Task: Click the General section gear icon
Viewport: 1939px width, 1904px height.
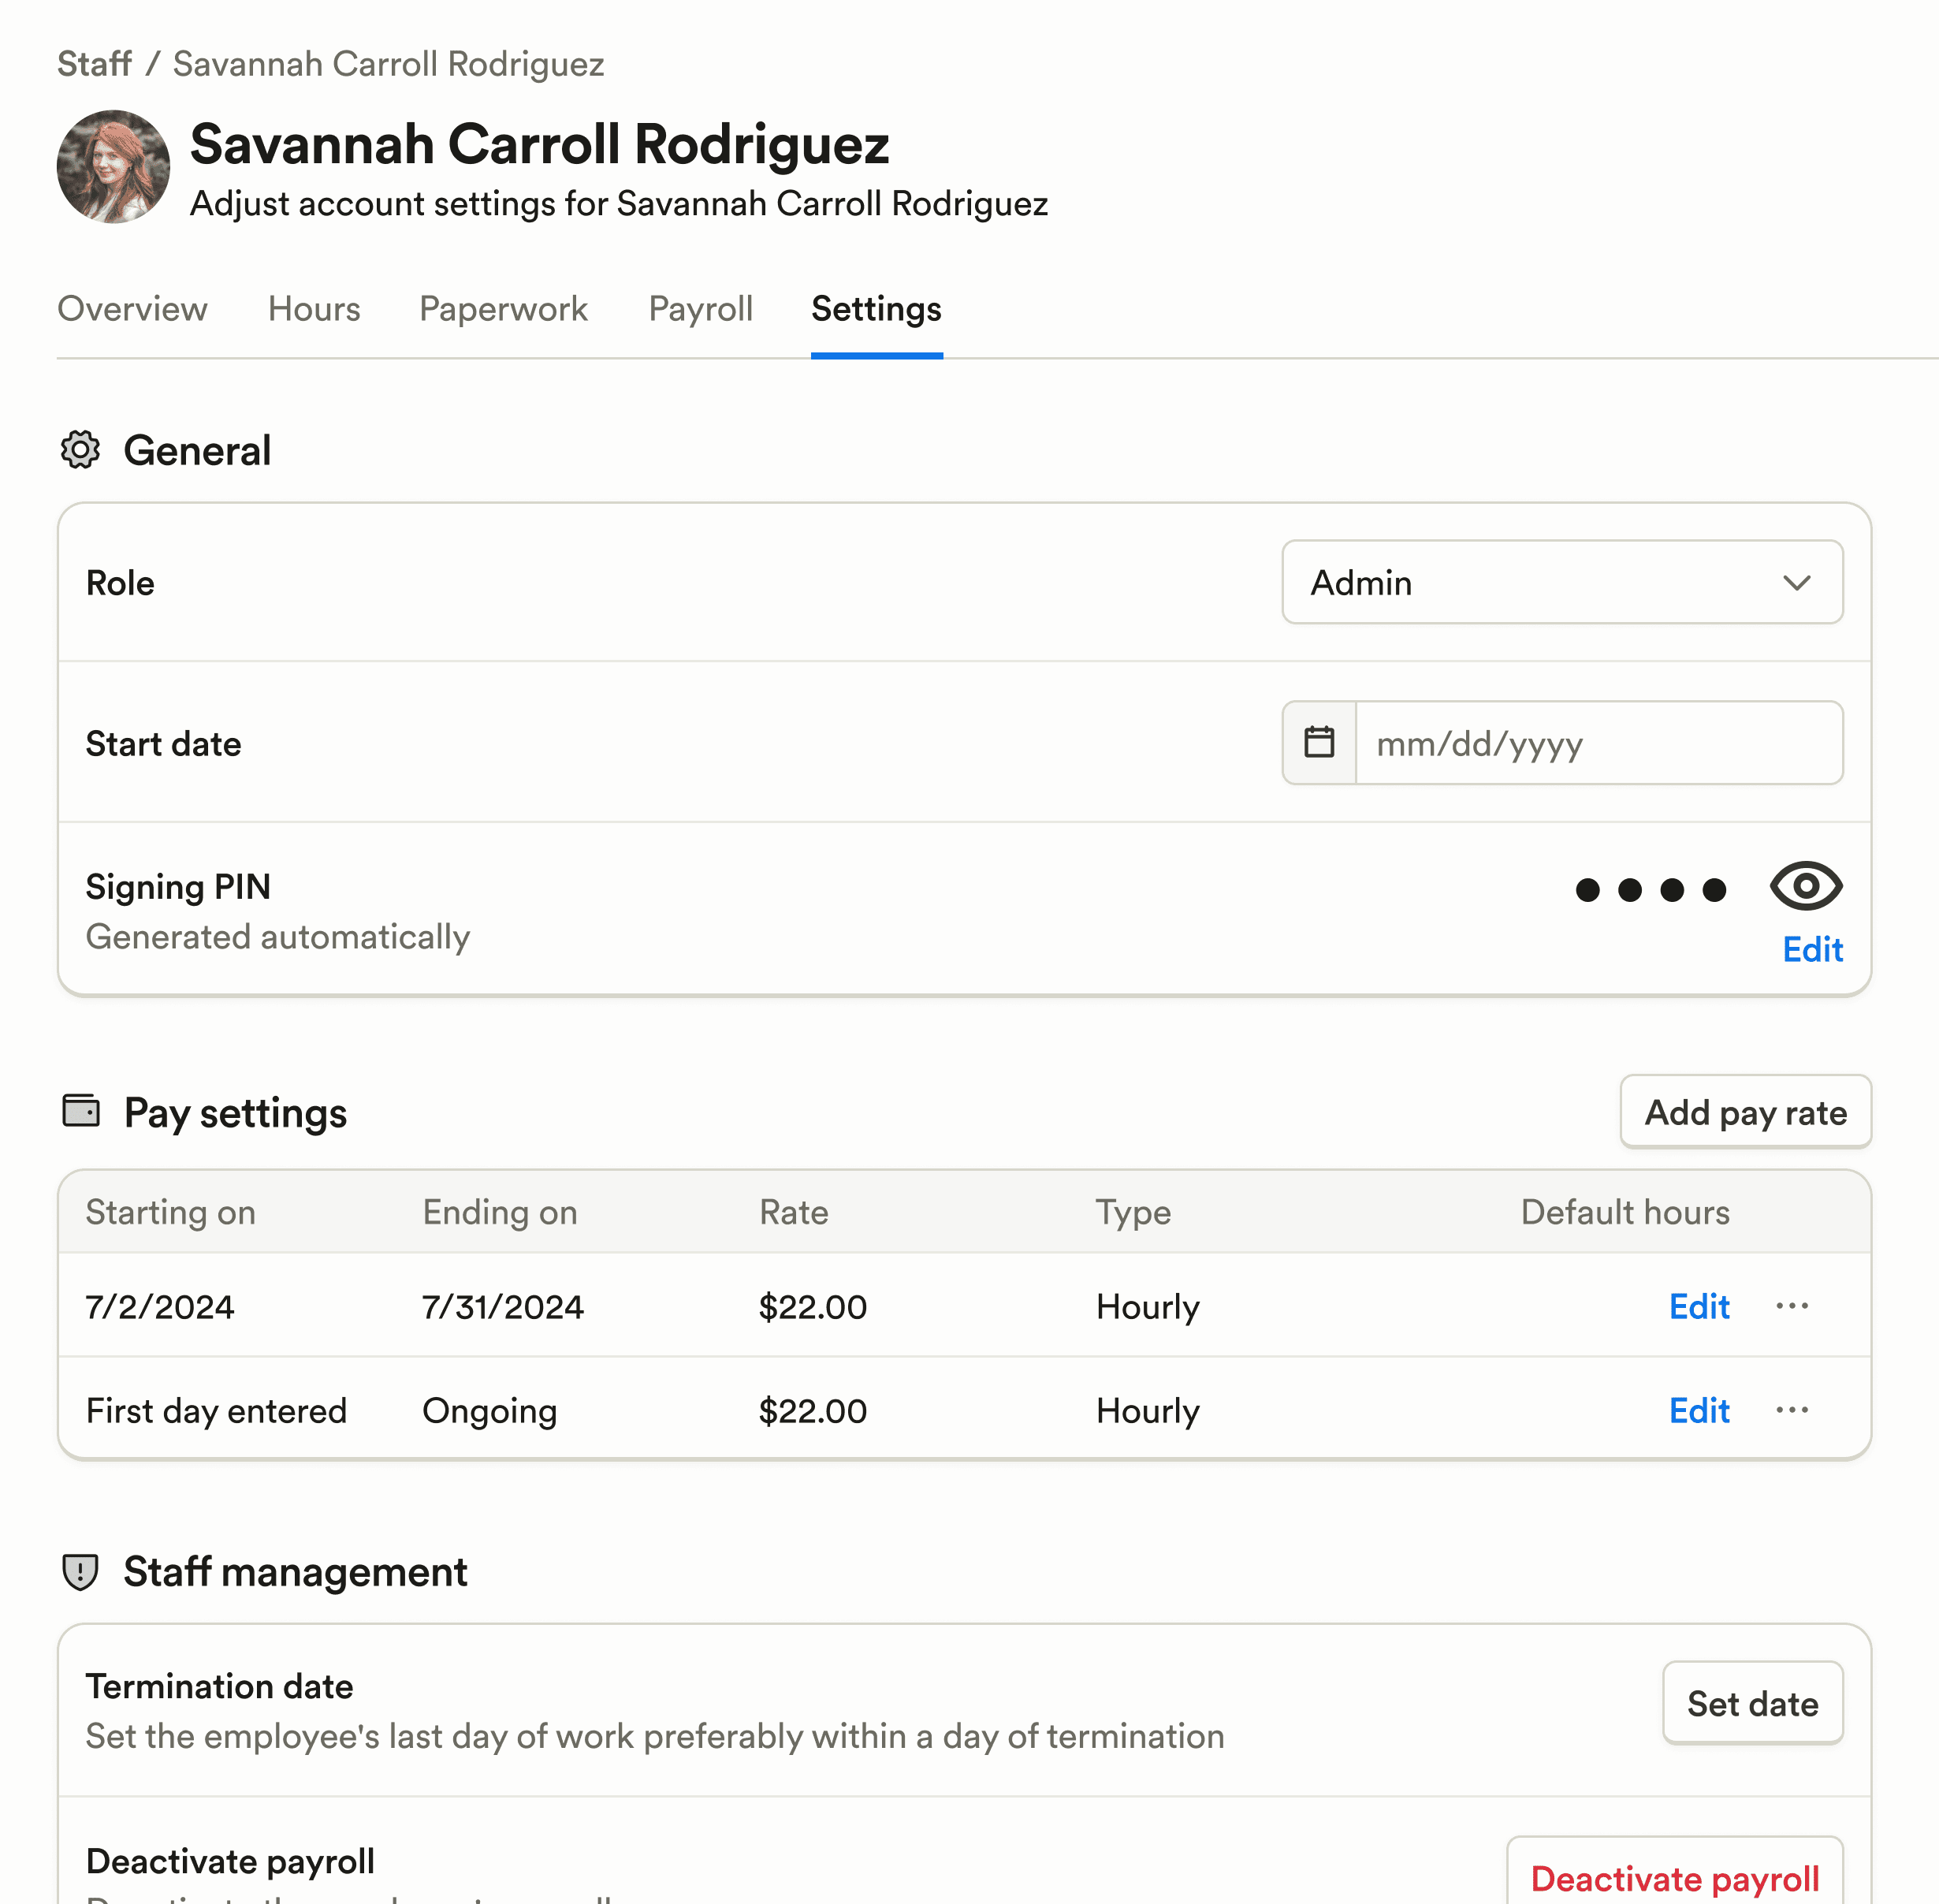Action: [x=80, y=450]
